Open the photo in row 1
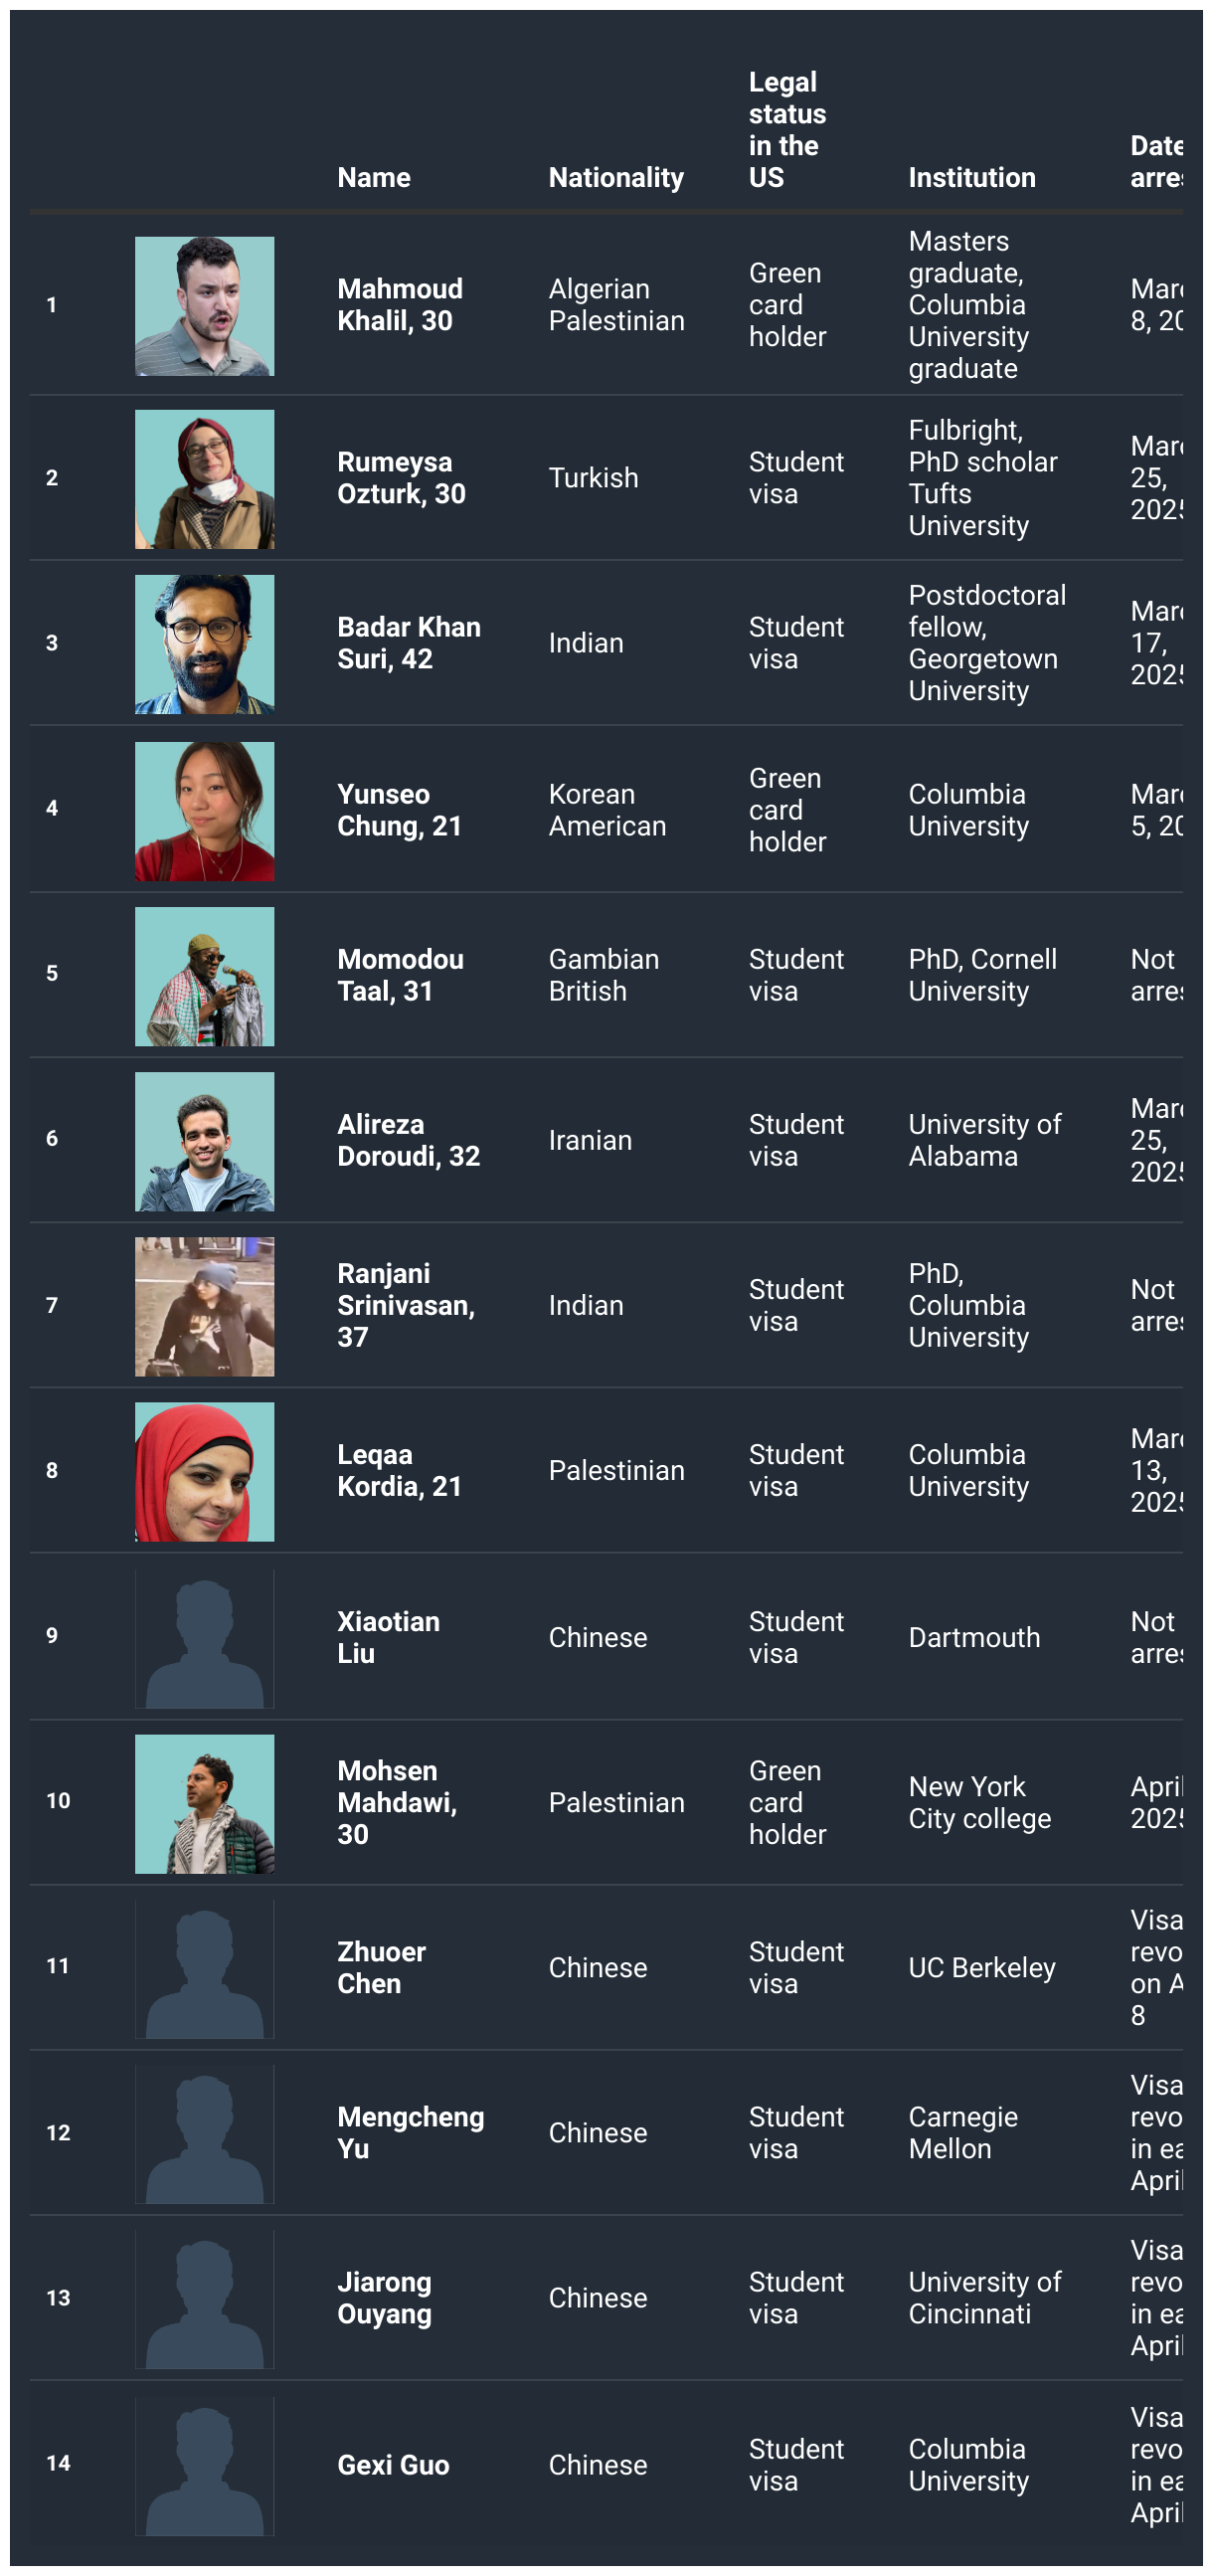This screenshot has width=1213, height=2576. pos(205,306)
